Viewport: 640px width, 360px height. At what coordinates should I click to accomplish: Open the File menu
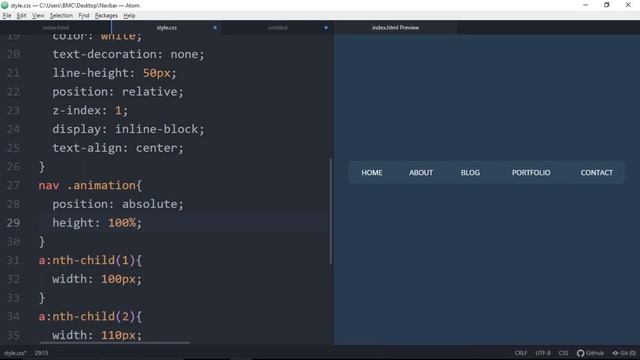(7, 16)
